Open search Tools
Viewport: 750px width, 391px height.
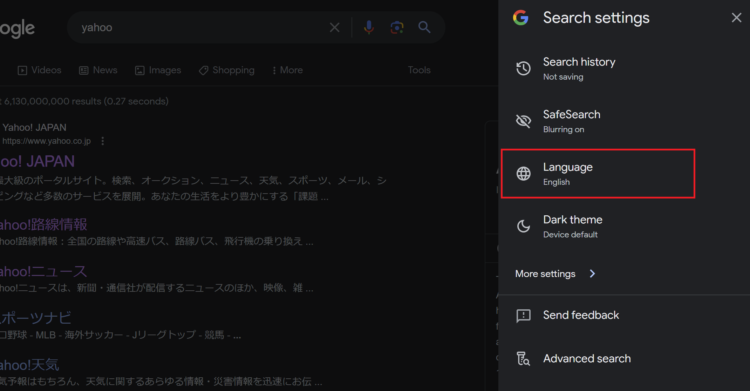click(x=419, y=70)
